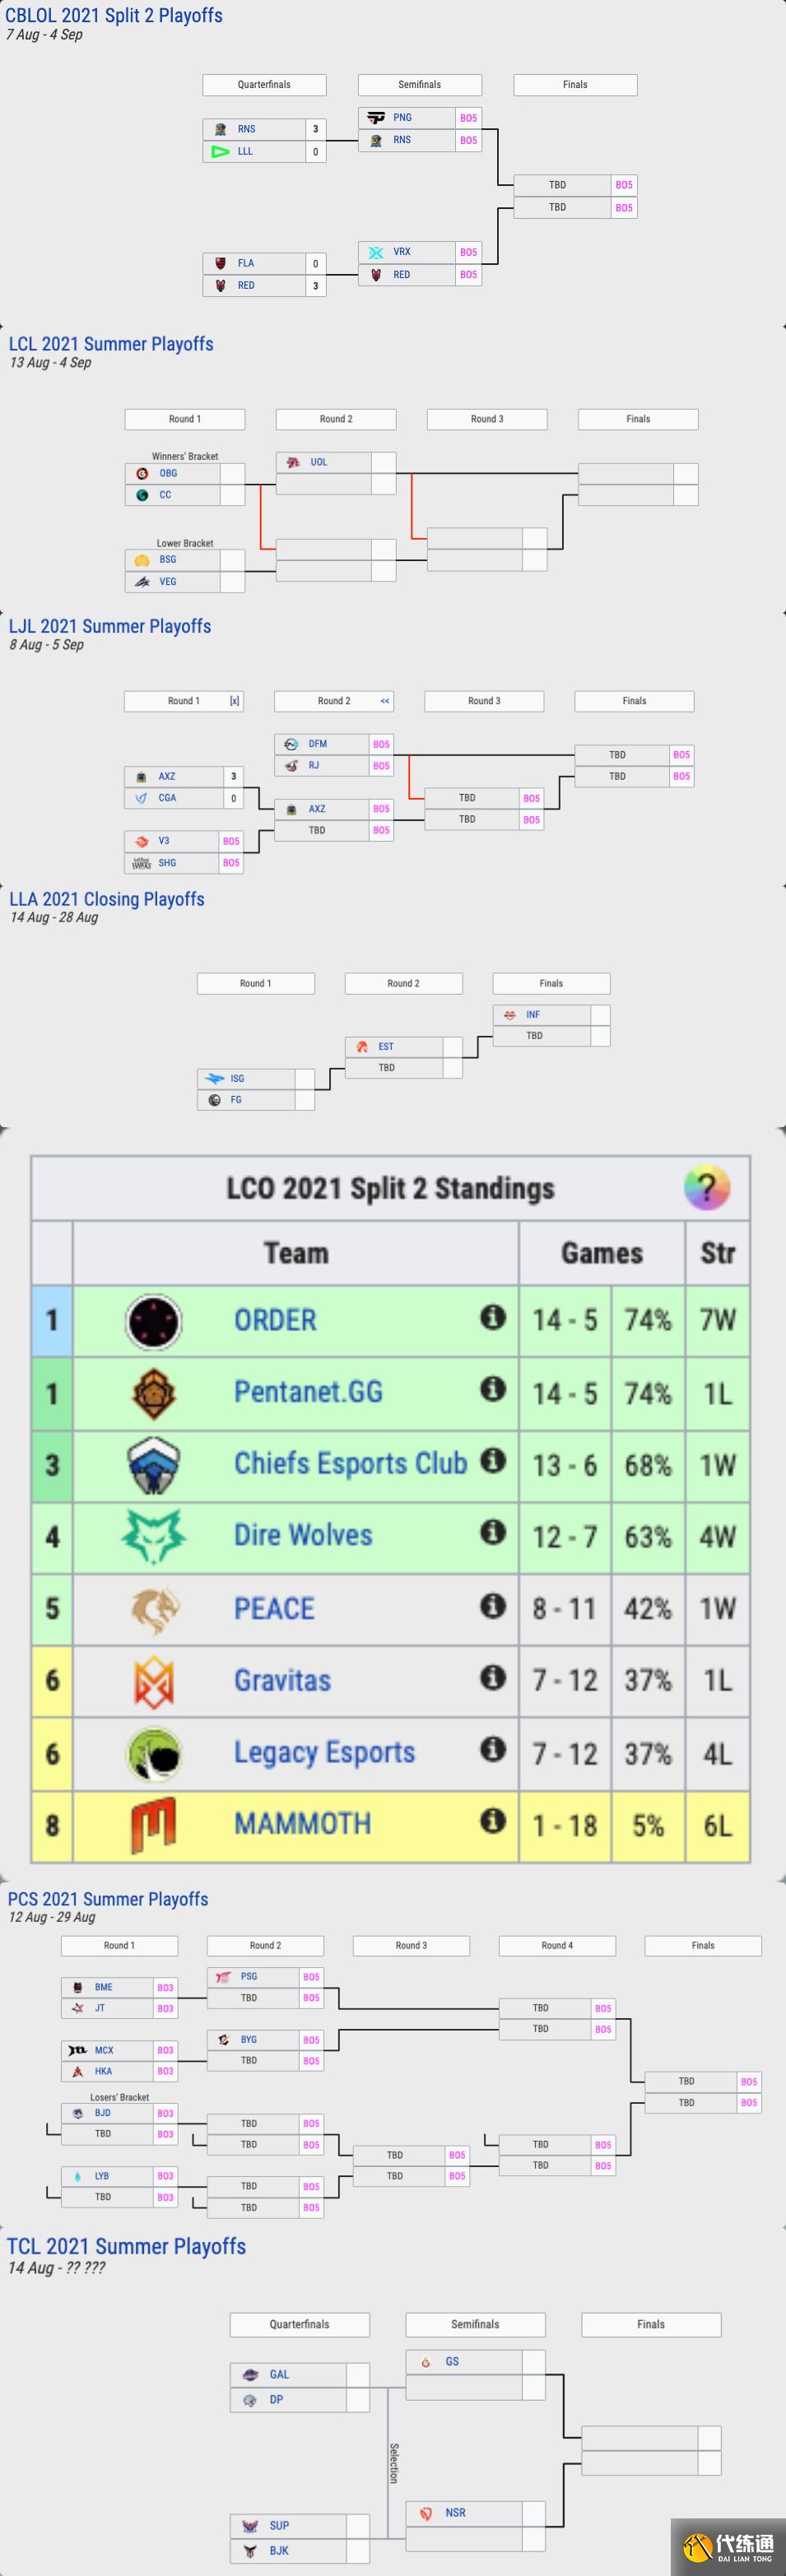Screen dimensions: 786x2576
Task: Select the Str column header in standings
Action: tap(717, 1253)
